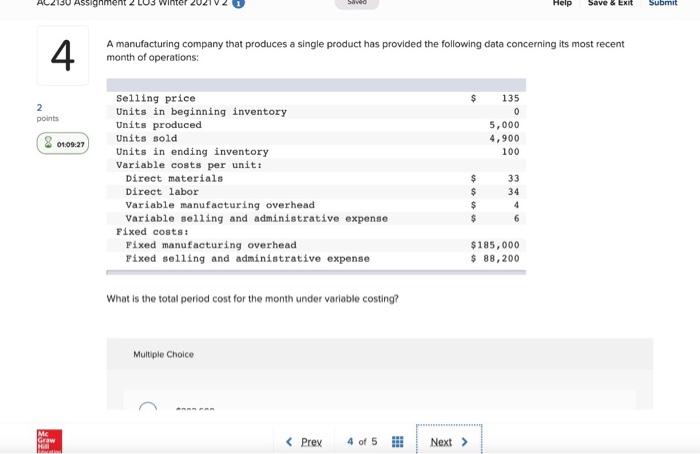This screenshot has height=454, width=700.
Task: Open the question grid navigator icon
Action: 397,442
